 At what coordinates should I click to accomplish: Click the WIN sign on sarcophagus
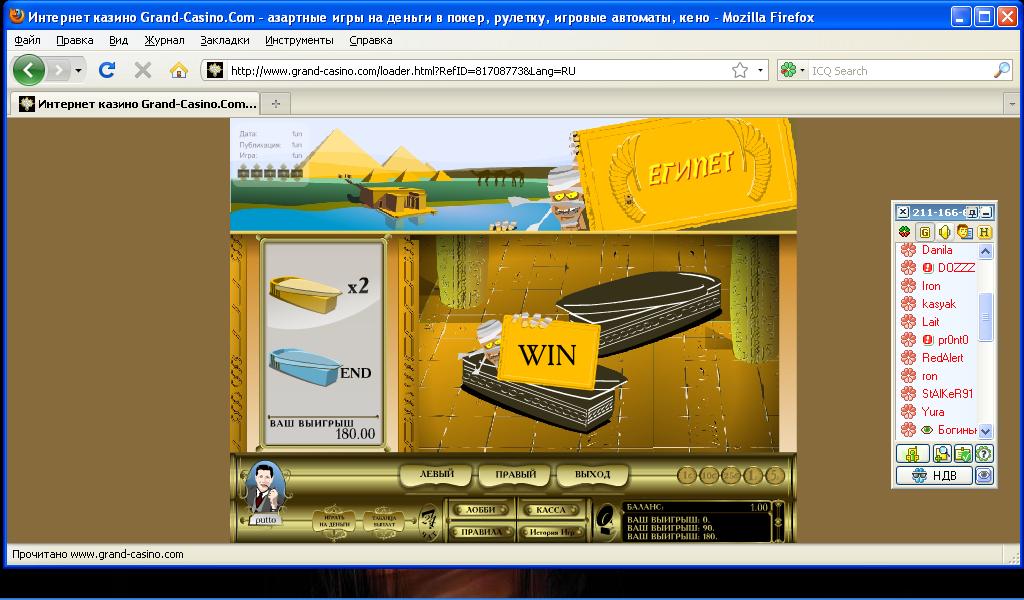click(x=547, y=355)
